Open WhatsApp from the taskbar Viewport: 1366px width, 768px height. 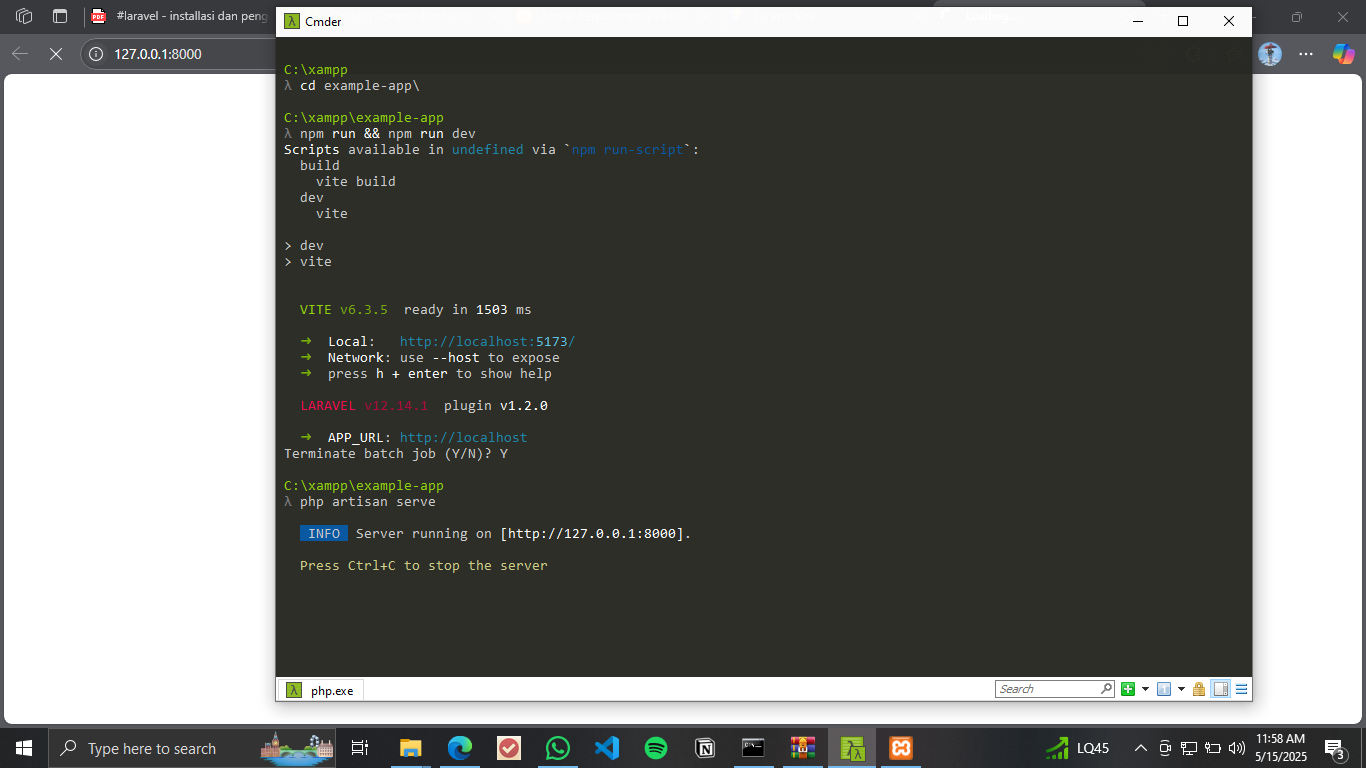coord(557,747)
